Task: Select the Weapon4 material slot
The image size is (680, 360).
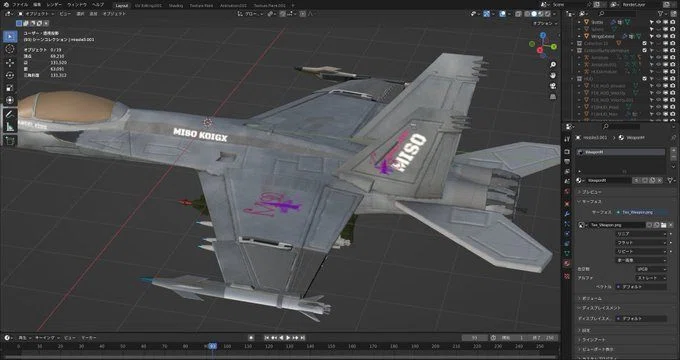Action: click(621, 152)
